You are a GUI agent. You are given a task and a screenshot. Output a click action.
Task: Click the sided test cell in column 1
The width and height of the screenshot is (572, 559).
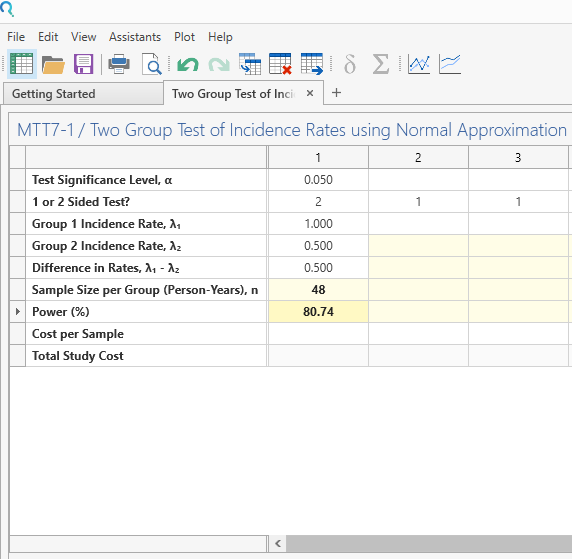[318, 202]
